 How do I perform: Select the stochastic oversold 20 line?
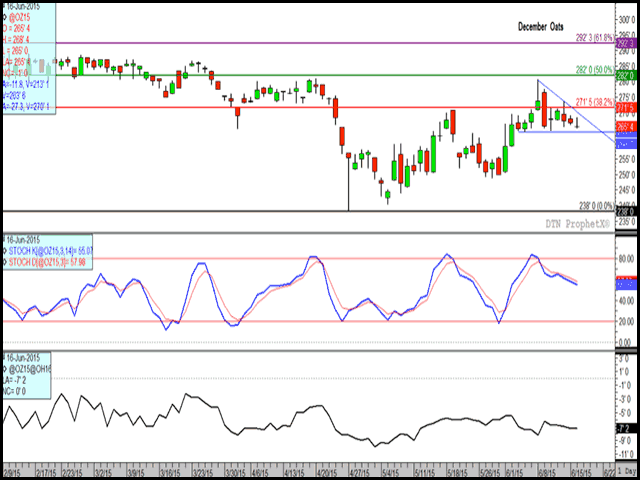308,321
